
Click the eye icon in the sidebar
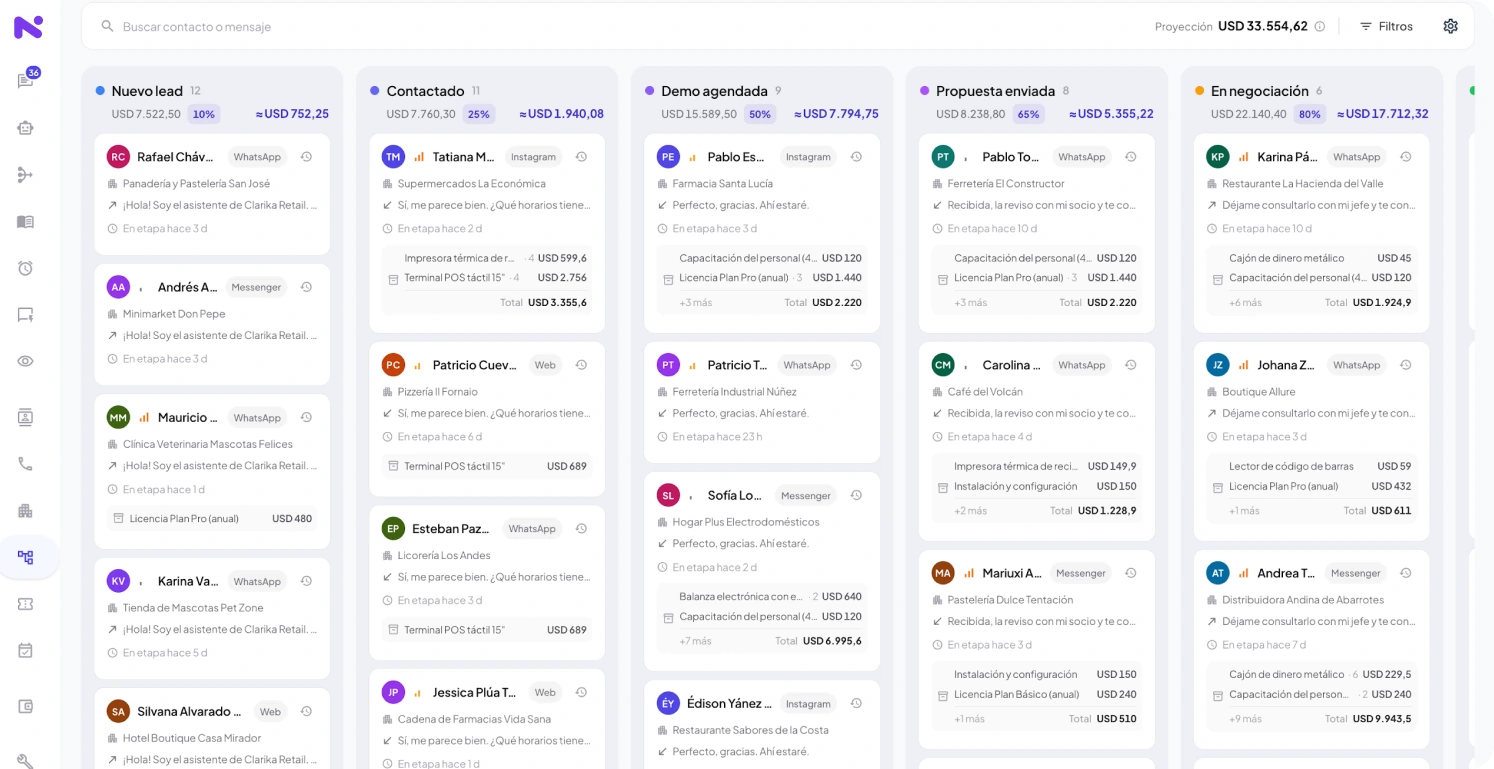(26, 361)
